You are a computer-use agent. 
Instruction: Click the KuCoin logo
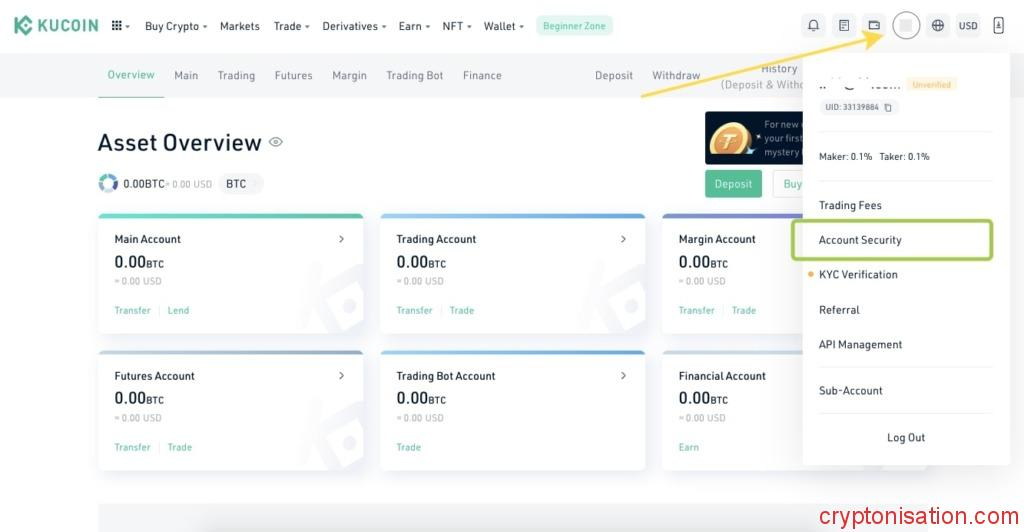[x=56, y=26]
